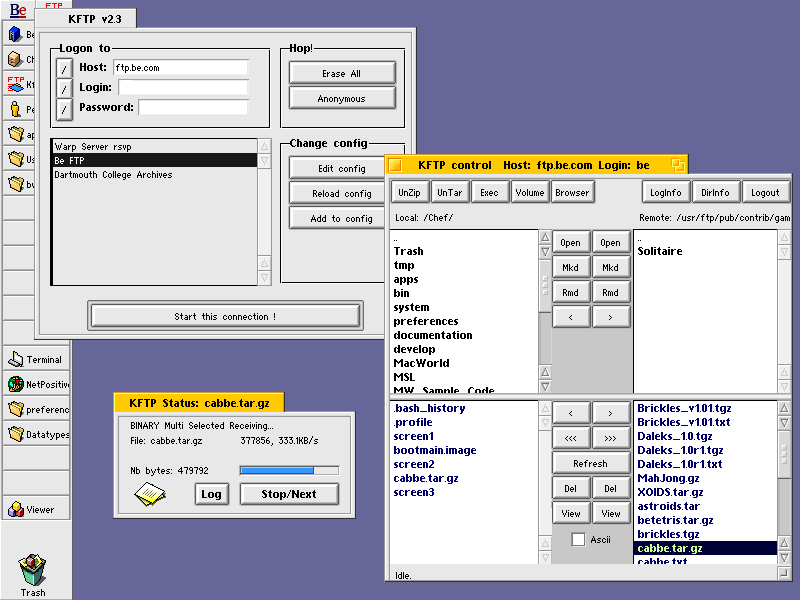
Task: Click the triple-right >>> transfer button
Action: pos(610,438)
